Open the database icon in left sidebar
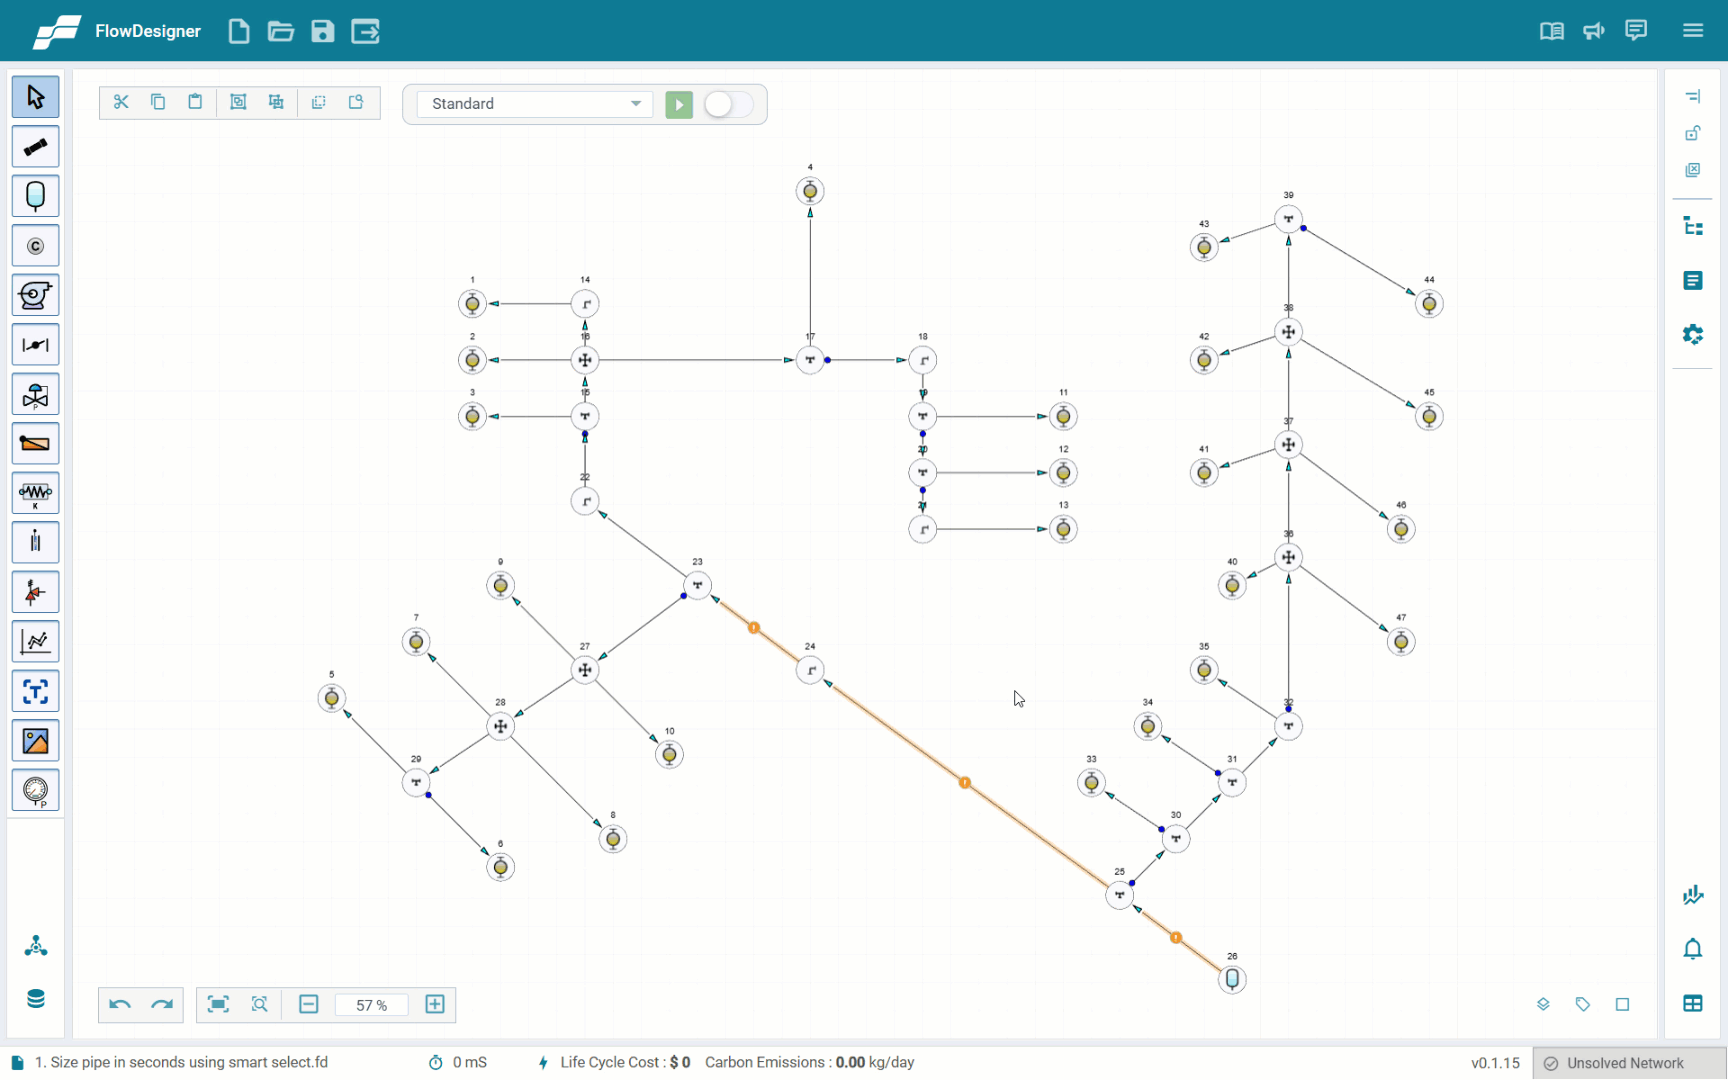Viewport: 1728px width, 1080px height. (36, 998)
